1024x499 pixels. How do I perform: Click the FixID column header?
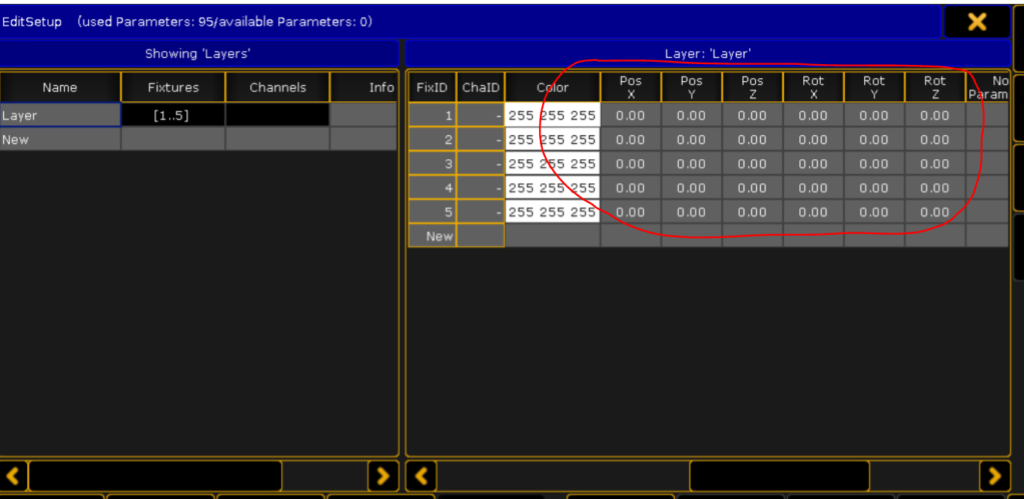pos(432,87)
